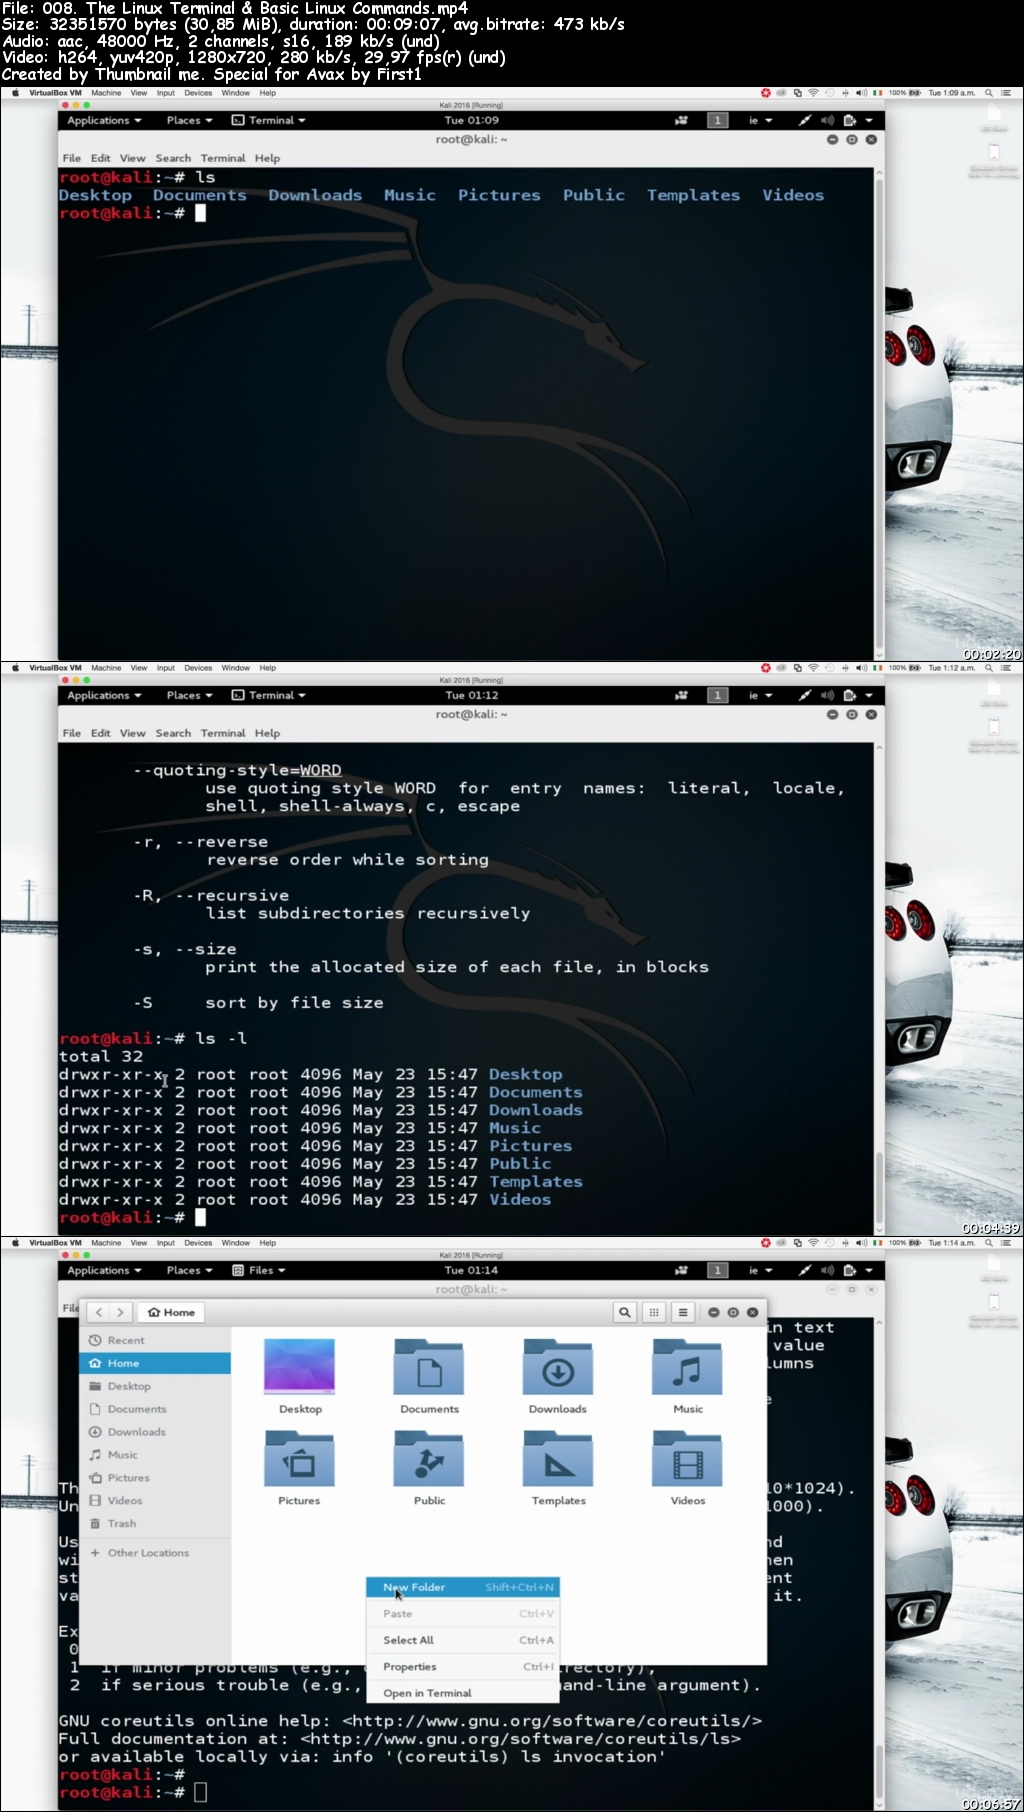Open Terminal app menu in the Tue 01:09 Kali panel
The height and width of the screenshot is (1812, 1024).
click(x=268, y=120)
